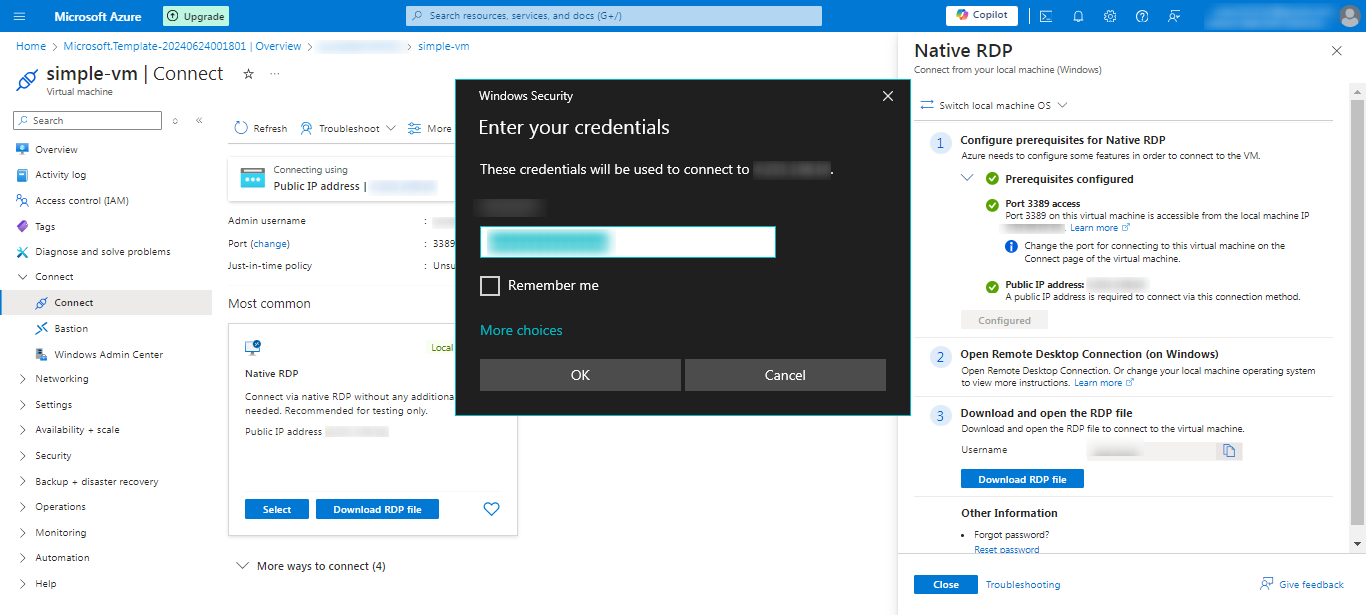
Task: Click the Upgrade button
Action: click(196, 16)
